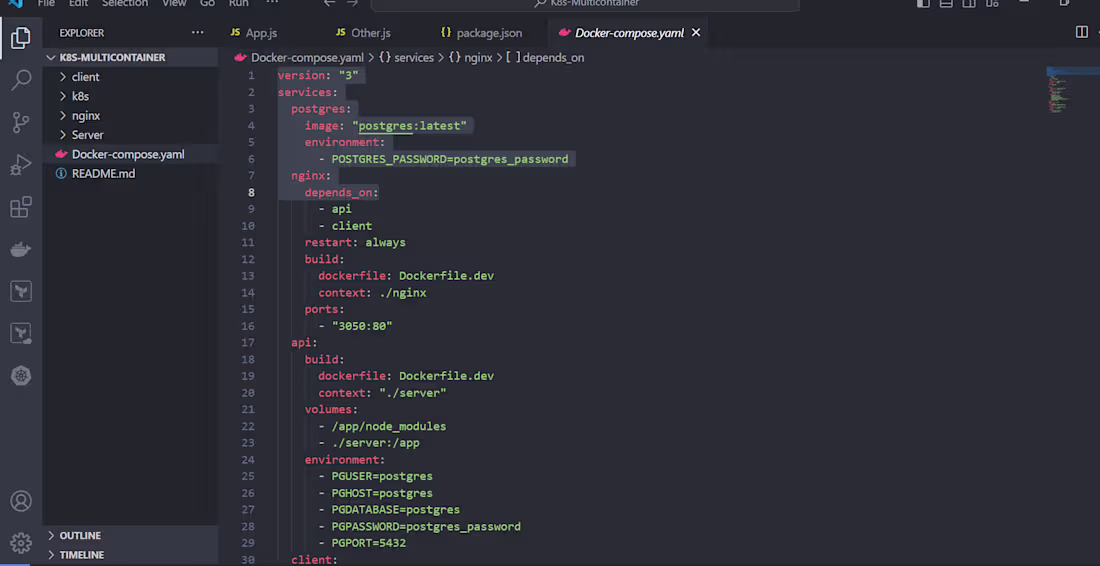Click the "postgres:latest" image value
This screenshot has height=566, width=1100.
[x=409, y=126]
